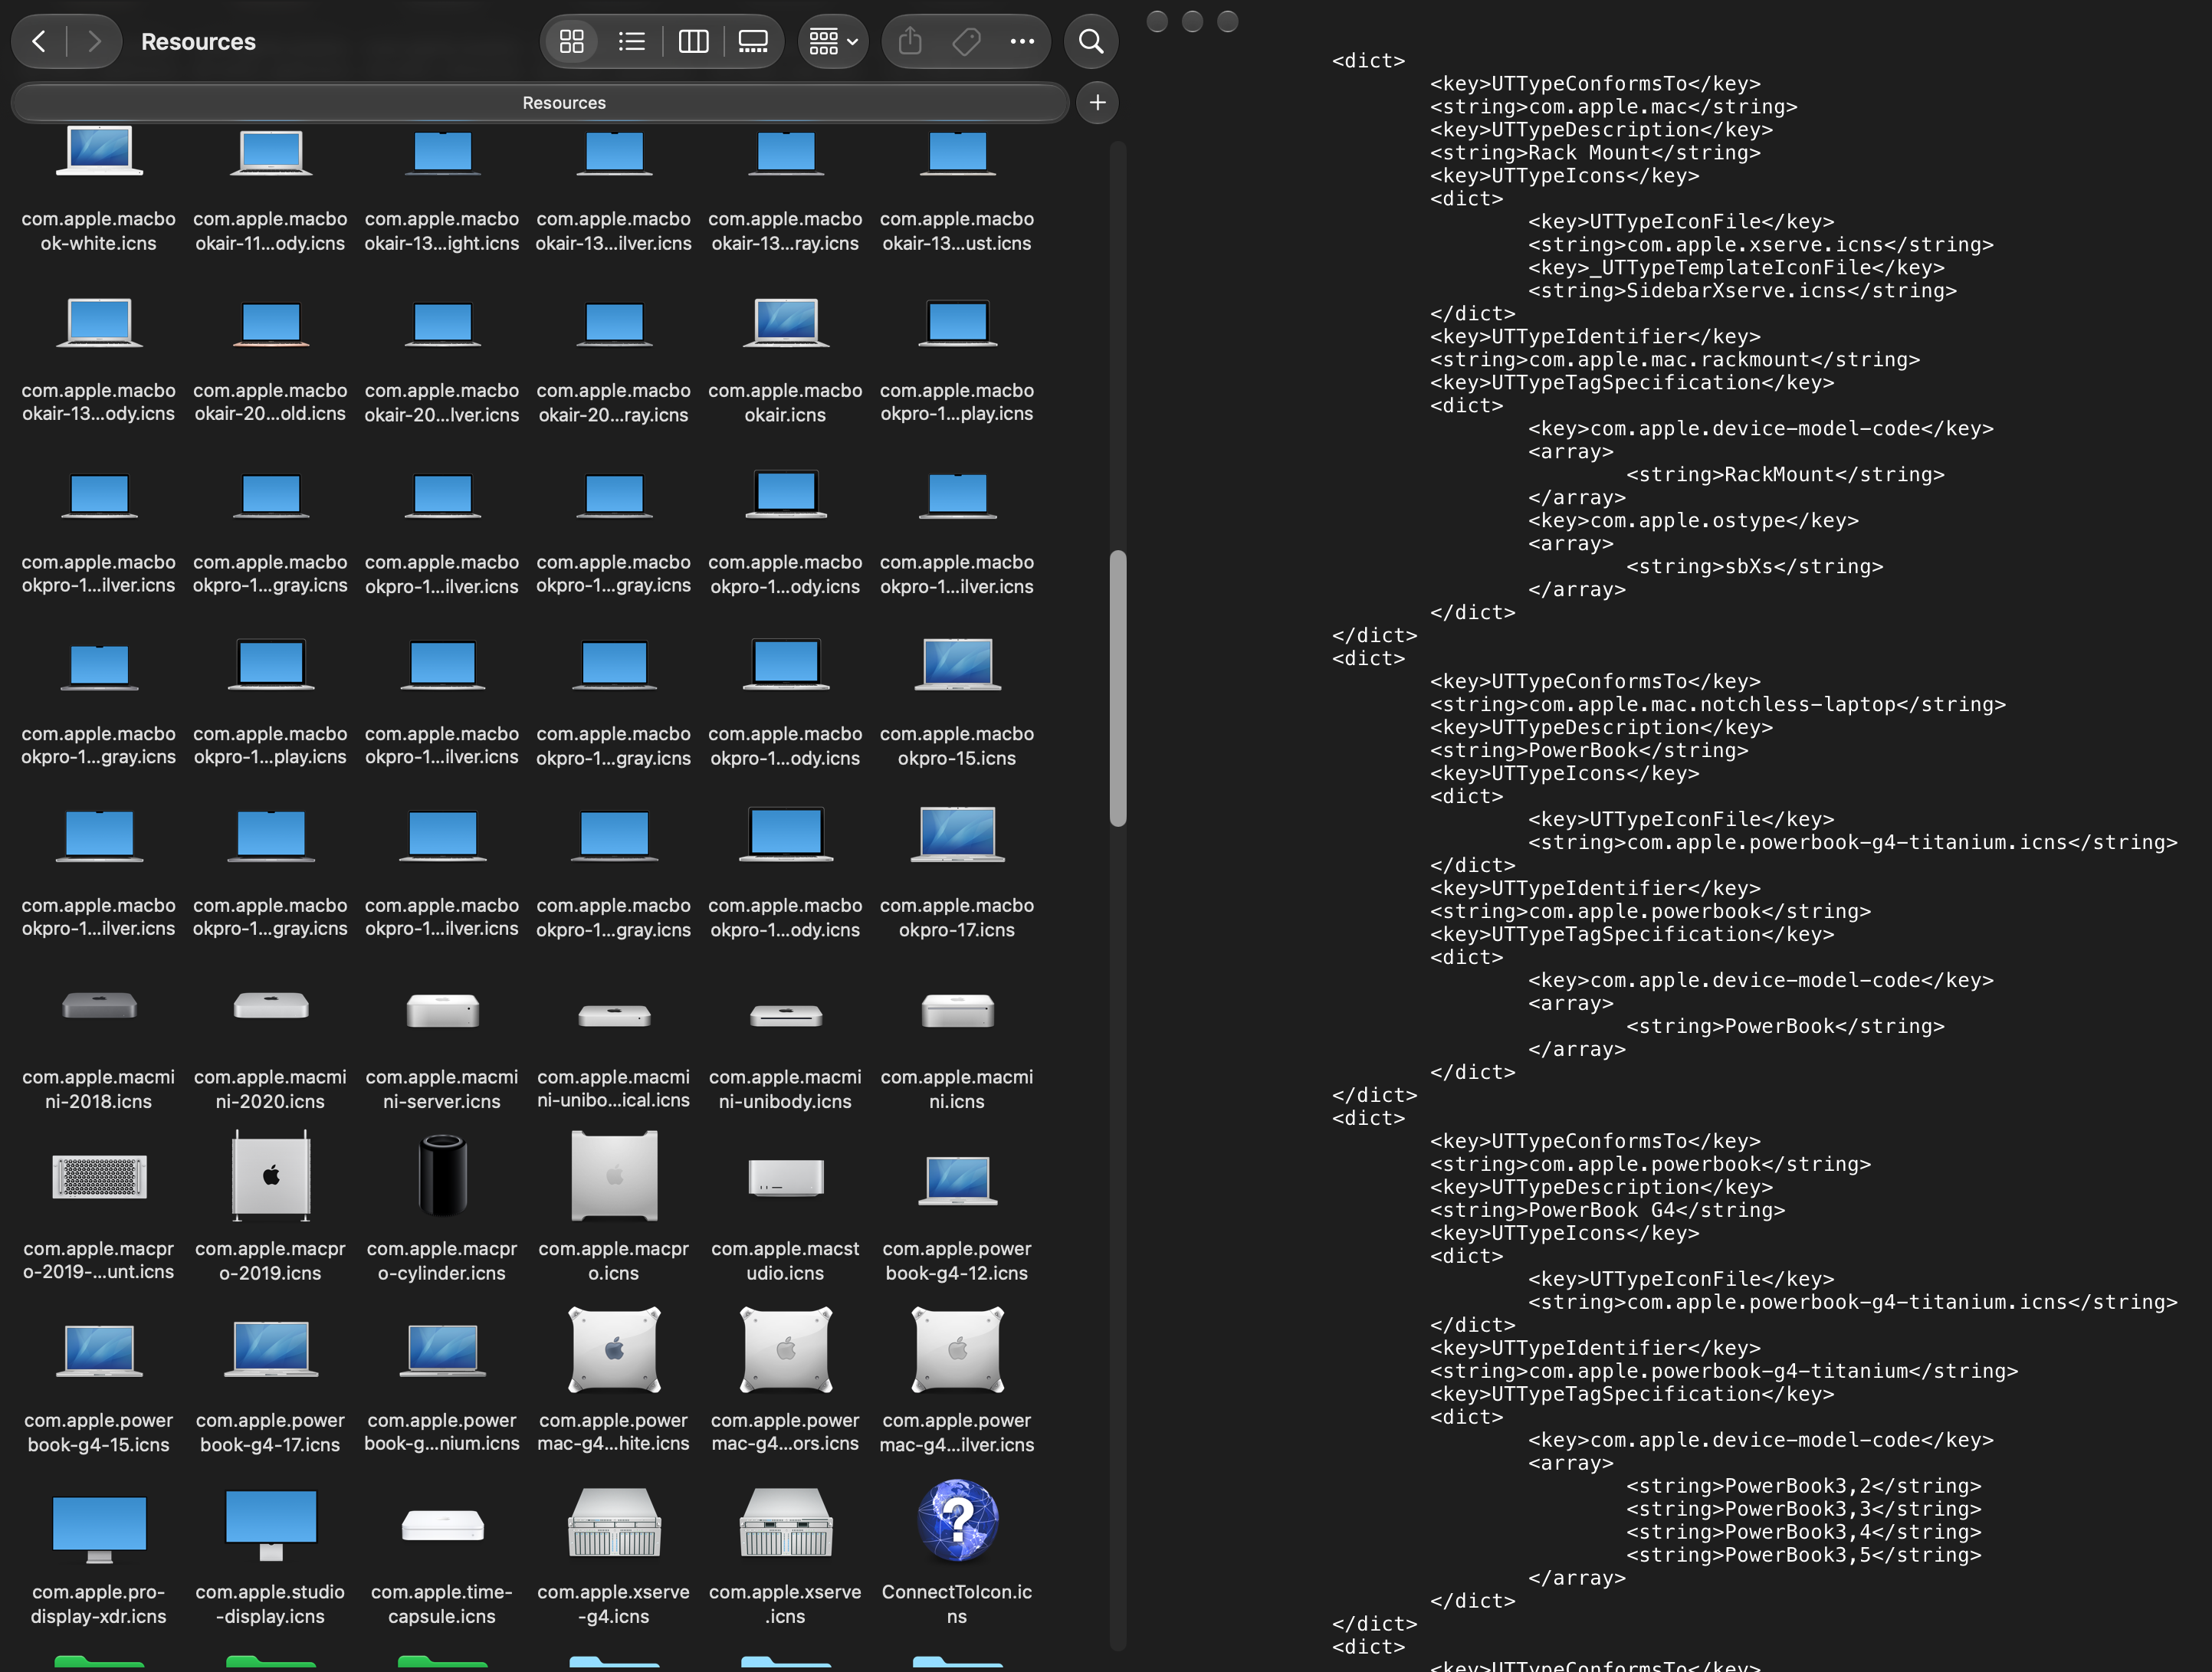Select com.apple.powermac-g4...ilver.icns icon
This screenshot has width=2212, height=1672.
(x=957, y=1350)
